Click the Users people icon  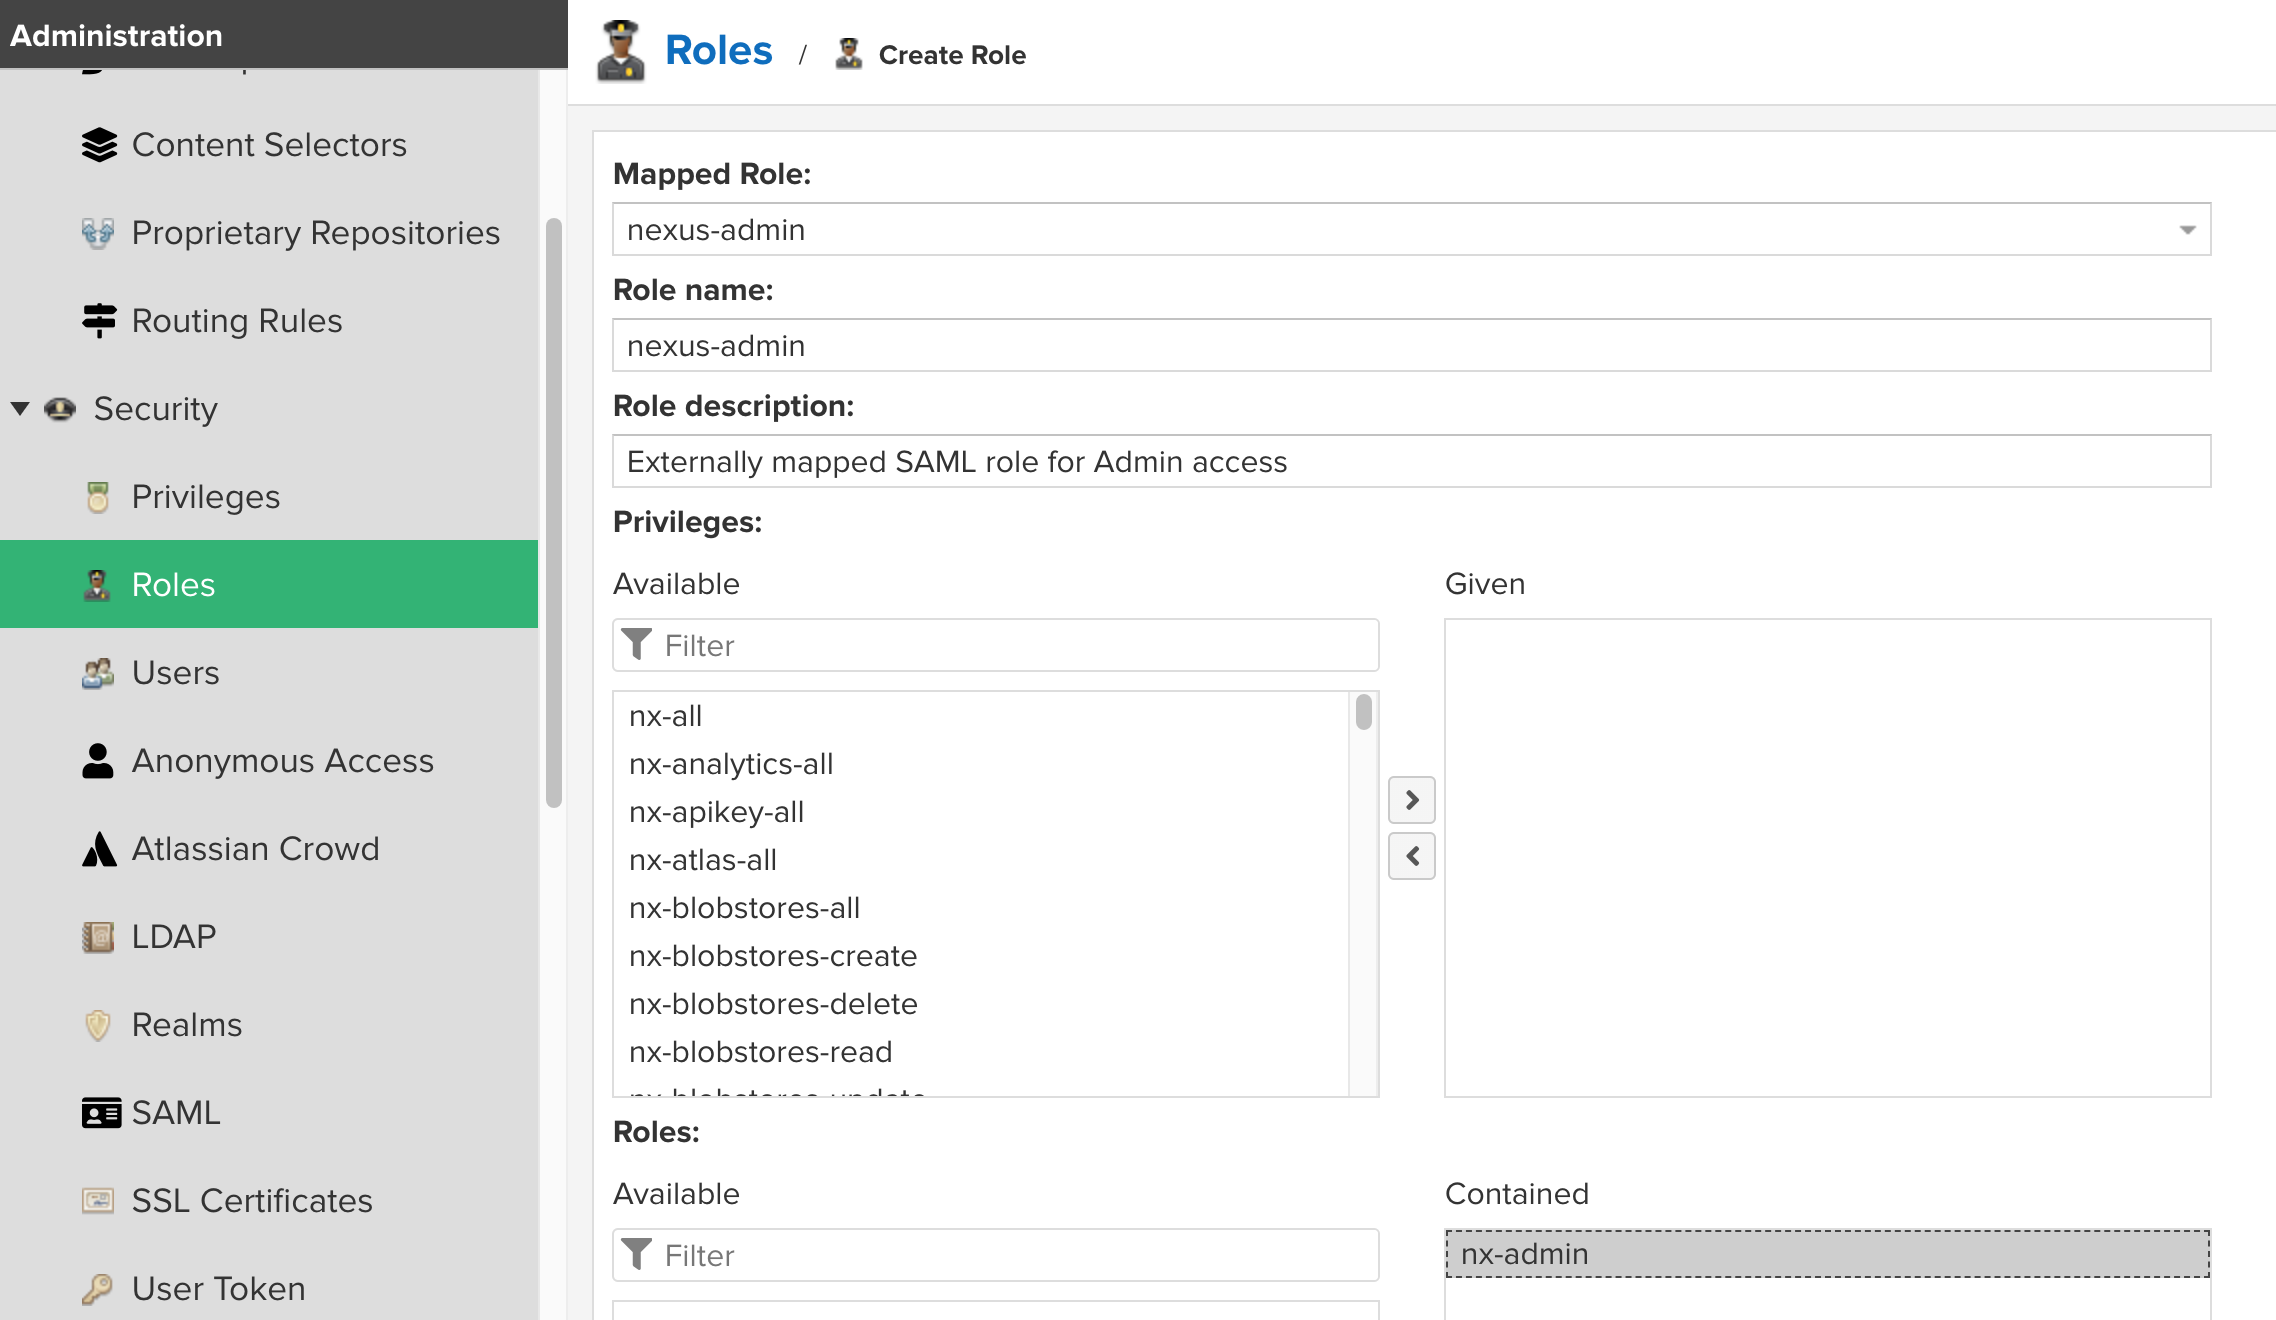[x=98, y=673]
